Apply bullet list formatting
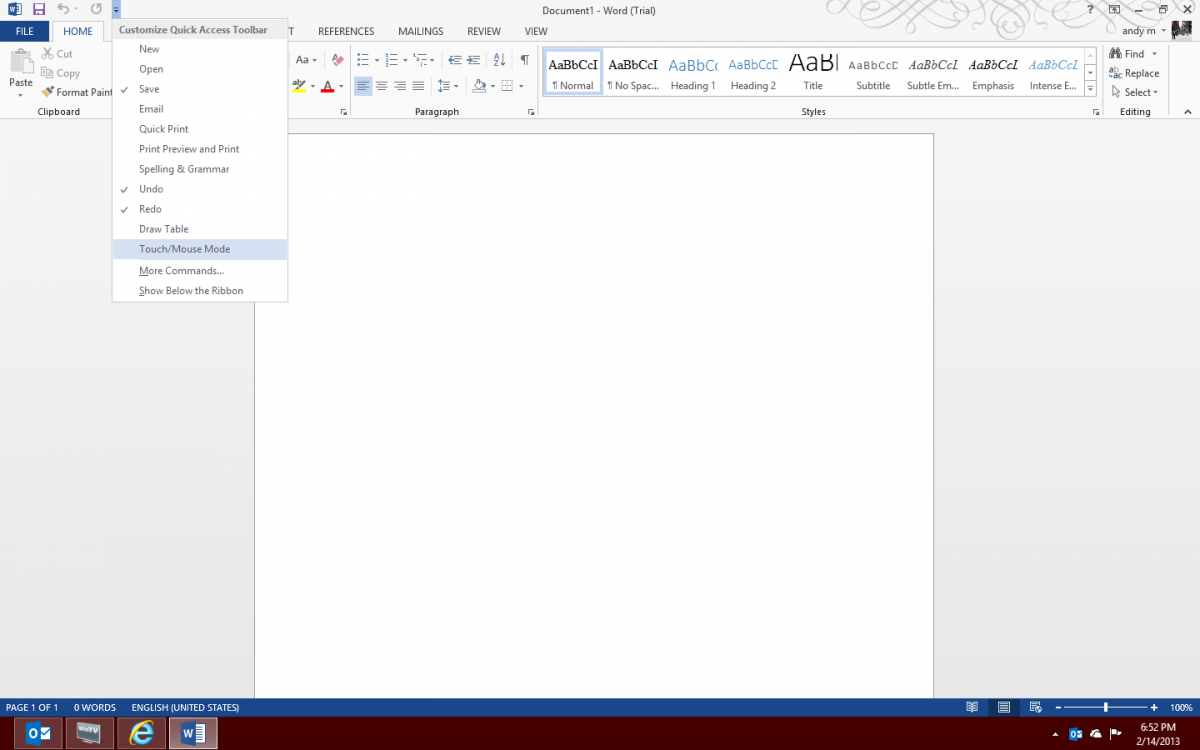 [x=363, y=60]
